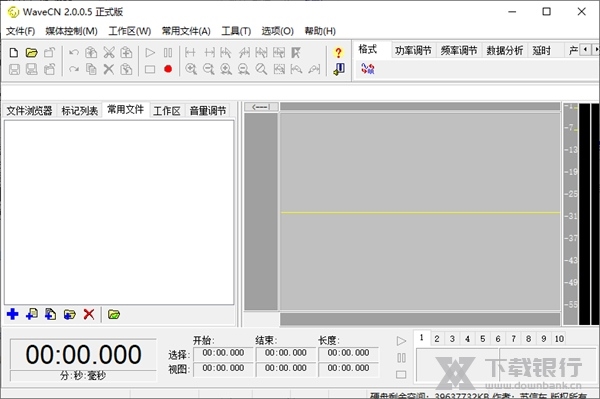600x399 pixels.
Task: Open the 选项(O) menu
Action: [x=277, y=31]
